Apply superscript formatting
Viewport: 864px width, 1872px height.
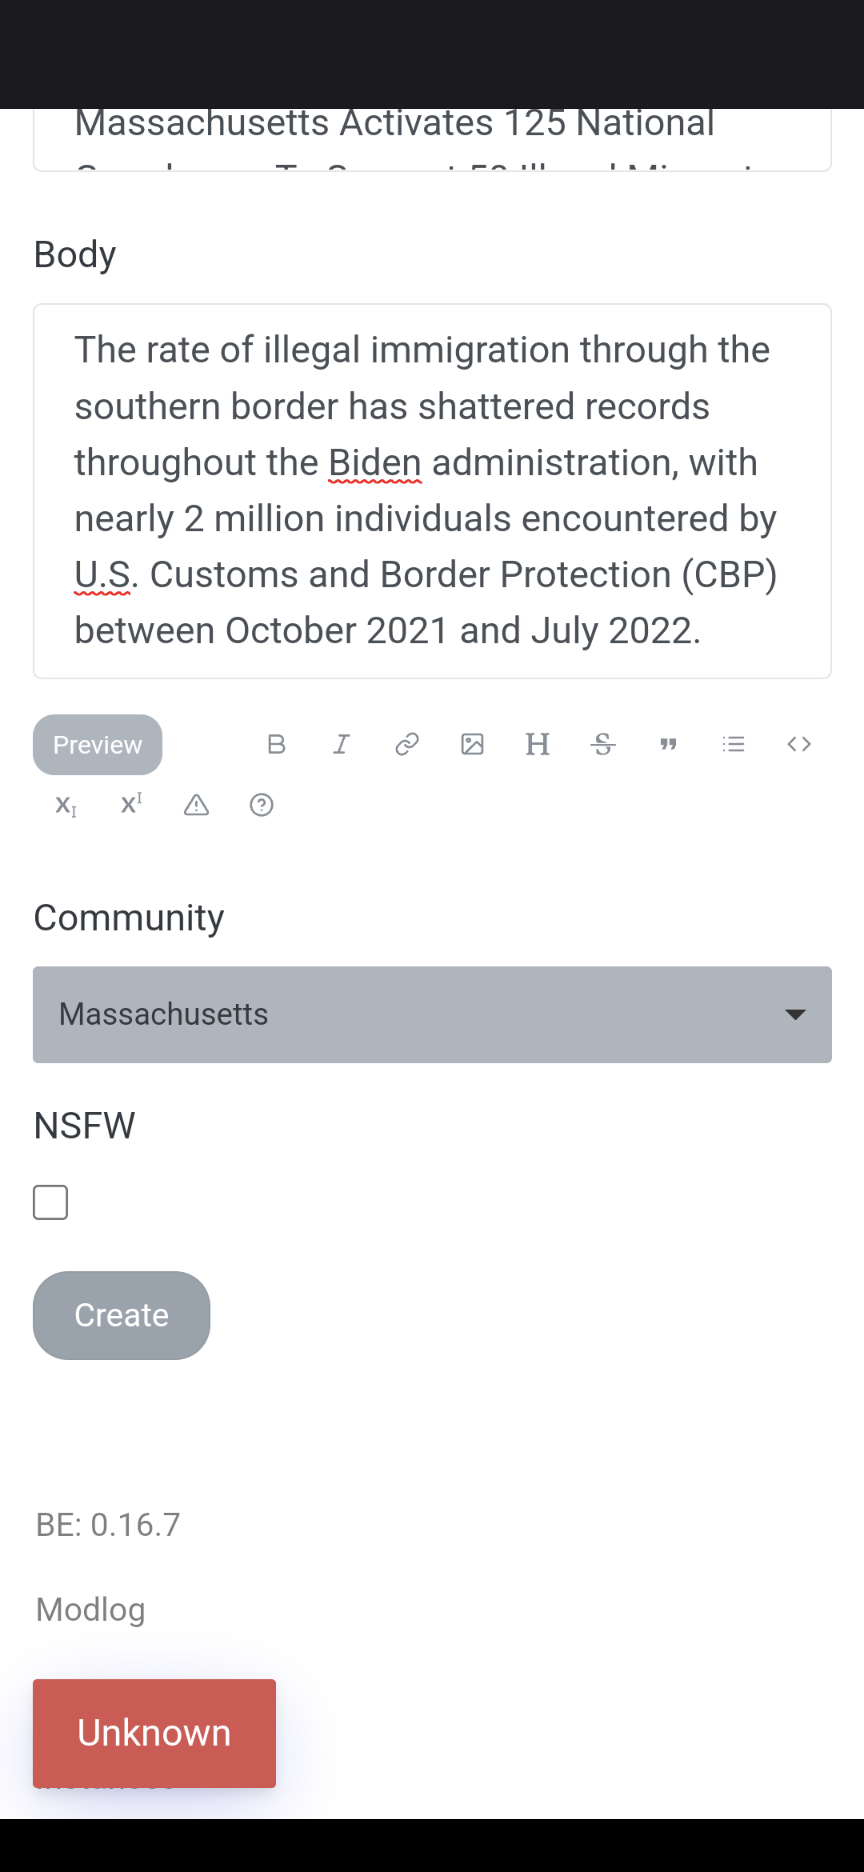click(130, 805)
